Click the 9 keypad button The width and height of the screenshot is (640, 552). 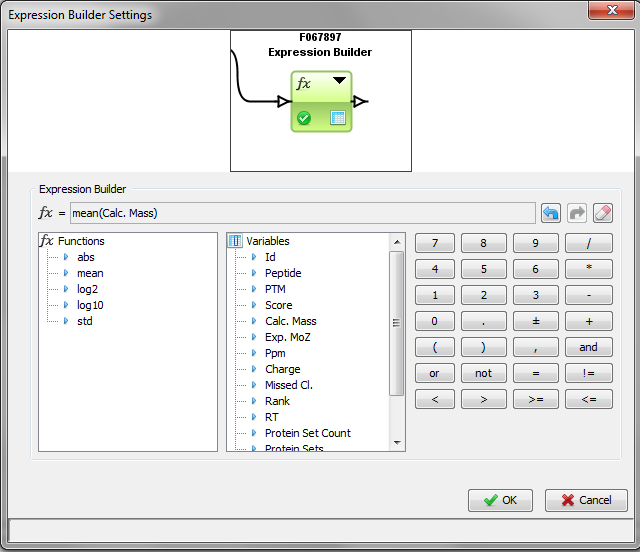pos(536,243)
